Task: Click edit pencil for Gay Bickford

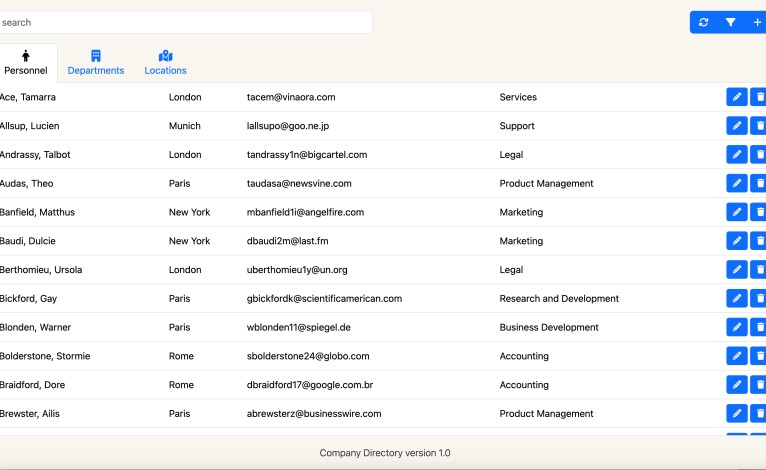Action: pos(736,299)
